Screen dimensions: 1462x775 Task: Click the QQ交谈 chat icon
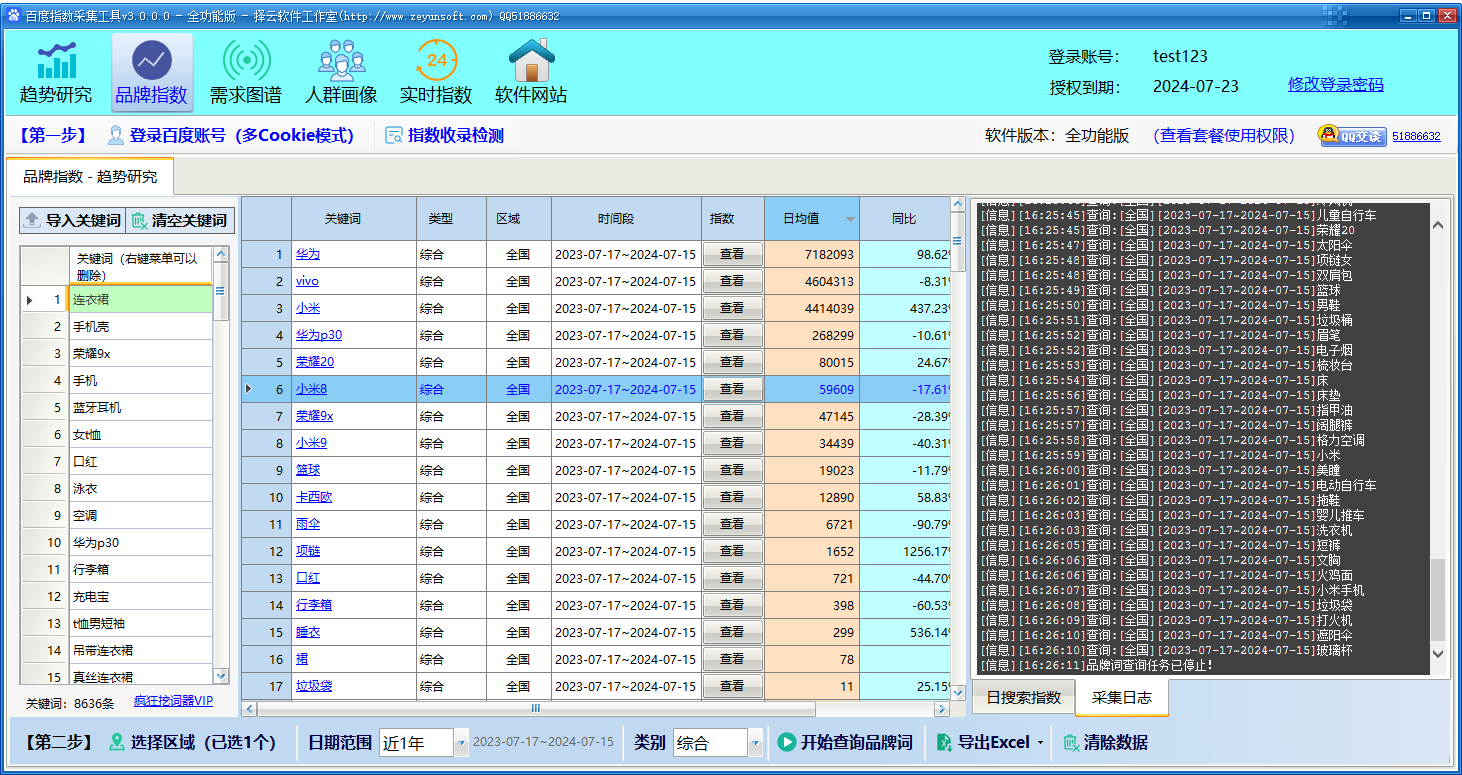tap(1352, 136)
